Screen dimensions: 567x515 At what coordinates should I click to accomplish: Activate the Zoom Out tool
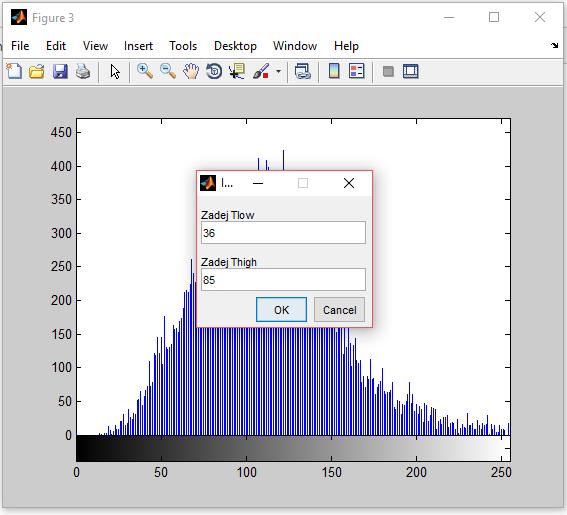tap(168, 71)
